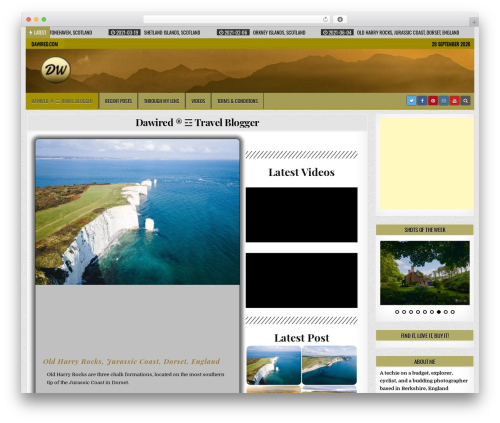Click the round DW logo

[x=56, y=70]
